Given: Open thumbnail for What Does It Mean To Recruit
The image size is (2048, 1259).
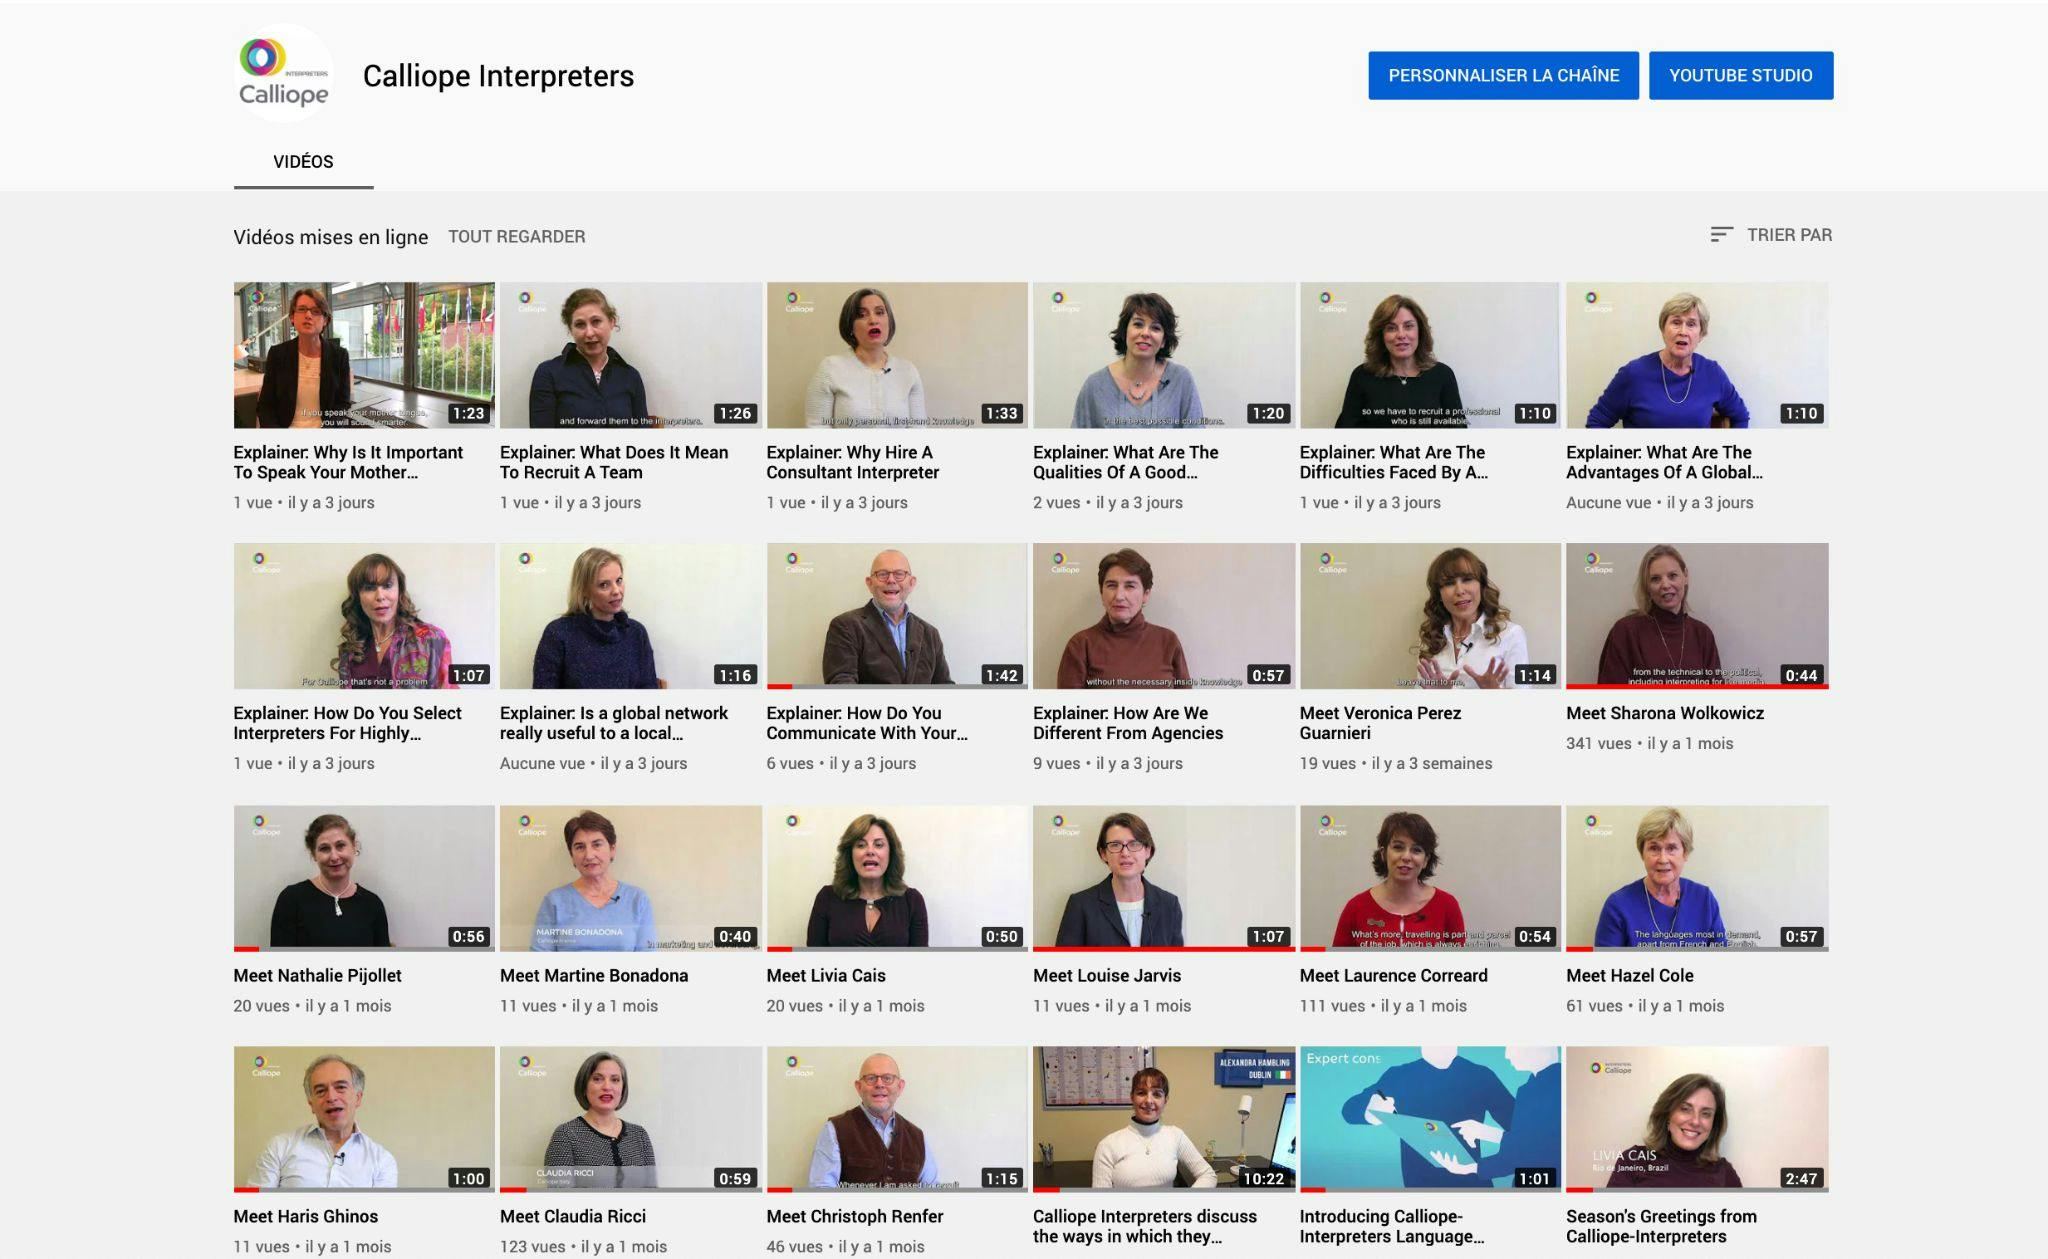Looking at the screenshot, I should point(630,355).
